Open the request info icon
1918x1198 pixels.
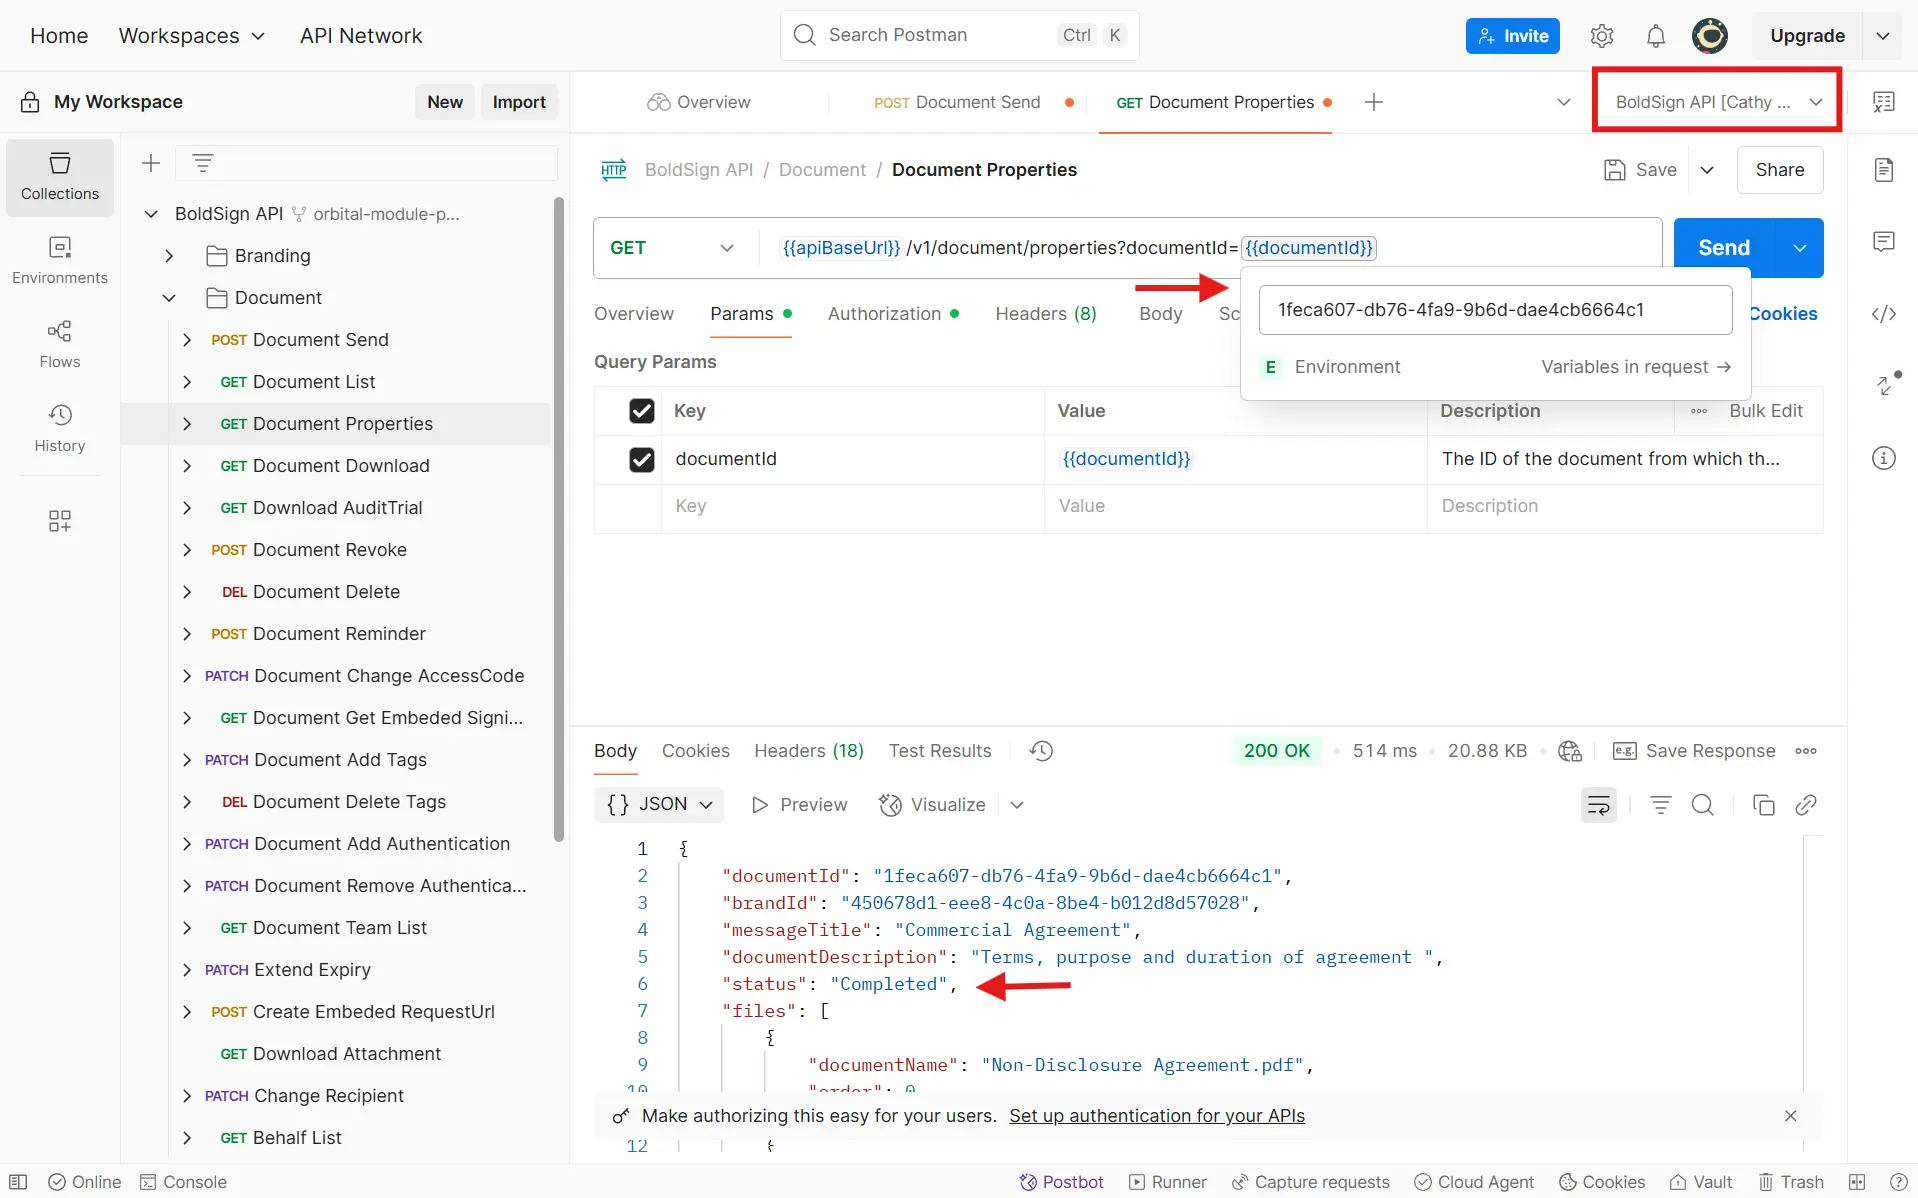point(1884,458)
